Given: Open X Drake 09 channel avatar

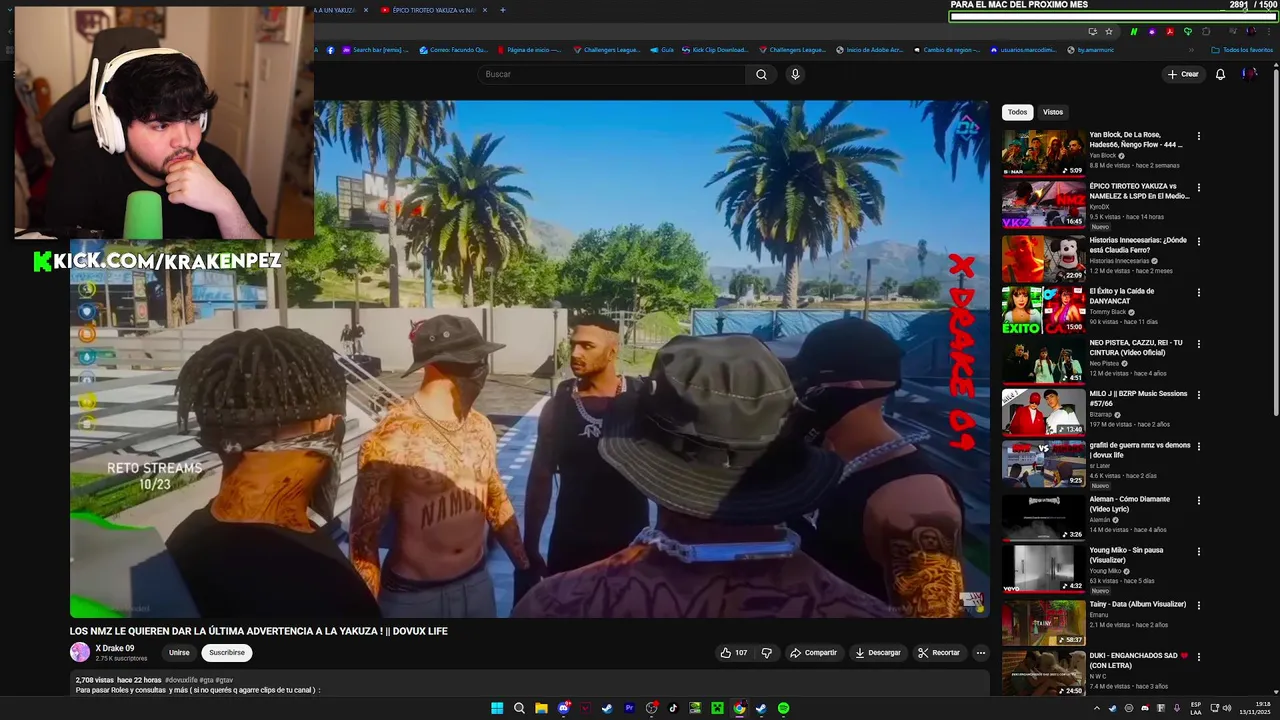Looking at the screenshot, I should (x=80, y=652).
